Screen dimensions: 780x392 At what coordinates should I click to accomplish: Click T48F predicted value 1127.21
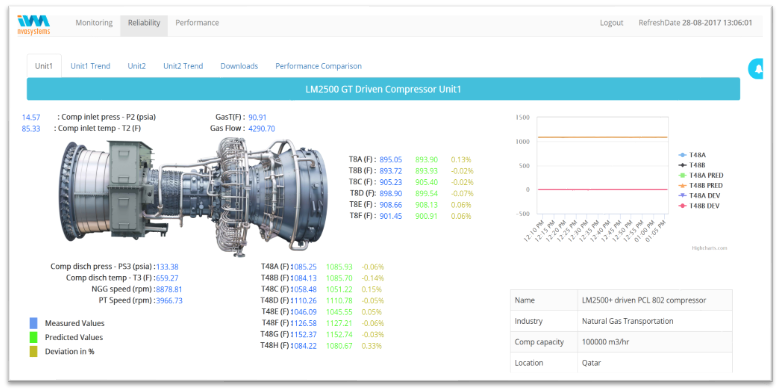click(339, 324)
